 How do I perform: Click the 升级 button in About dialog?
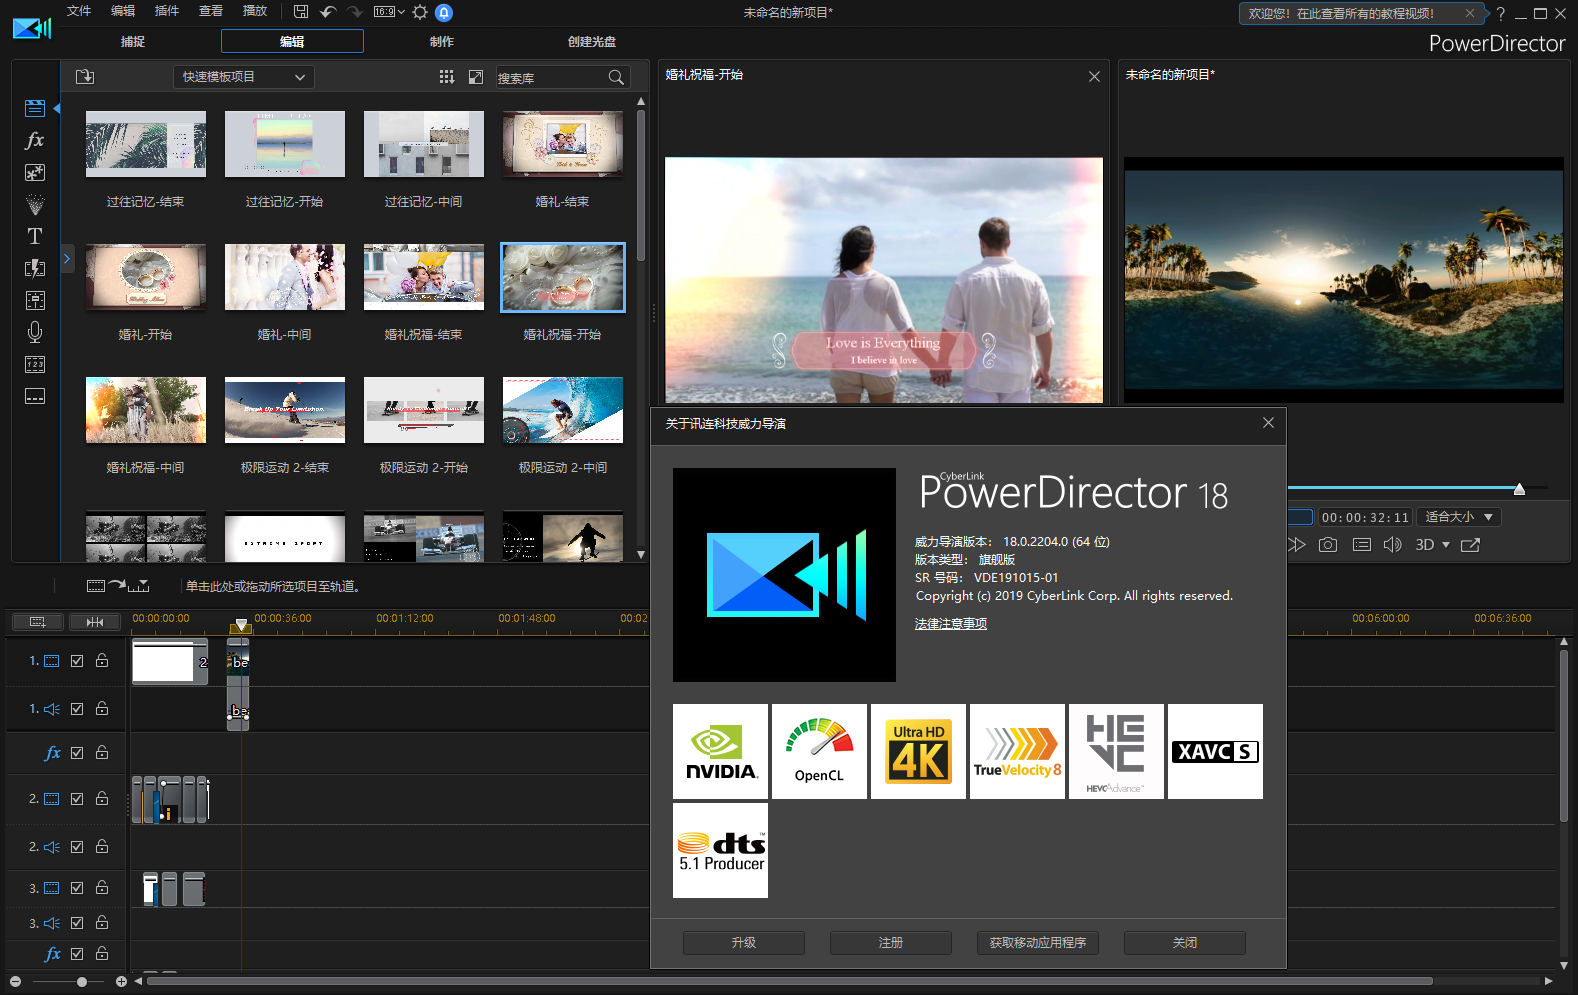pyautogui.click(x=744, y=943)
